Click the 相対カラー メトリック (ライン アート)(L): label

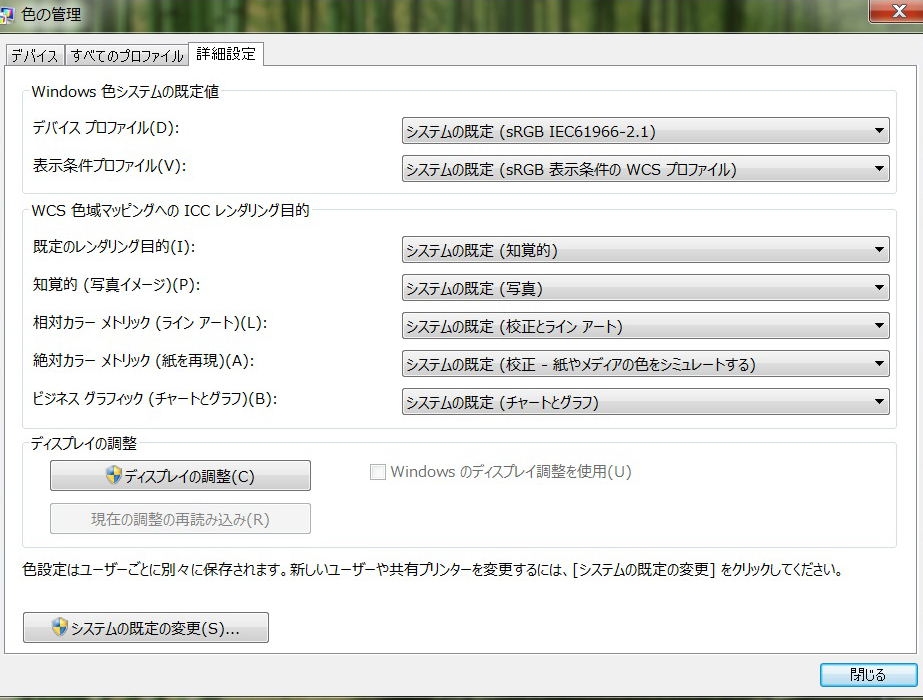(150, 323)
